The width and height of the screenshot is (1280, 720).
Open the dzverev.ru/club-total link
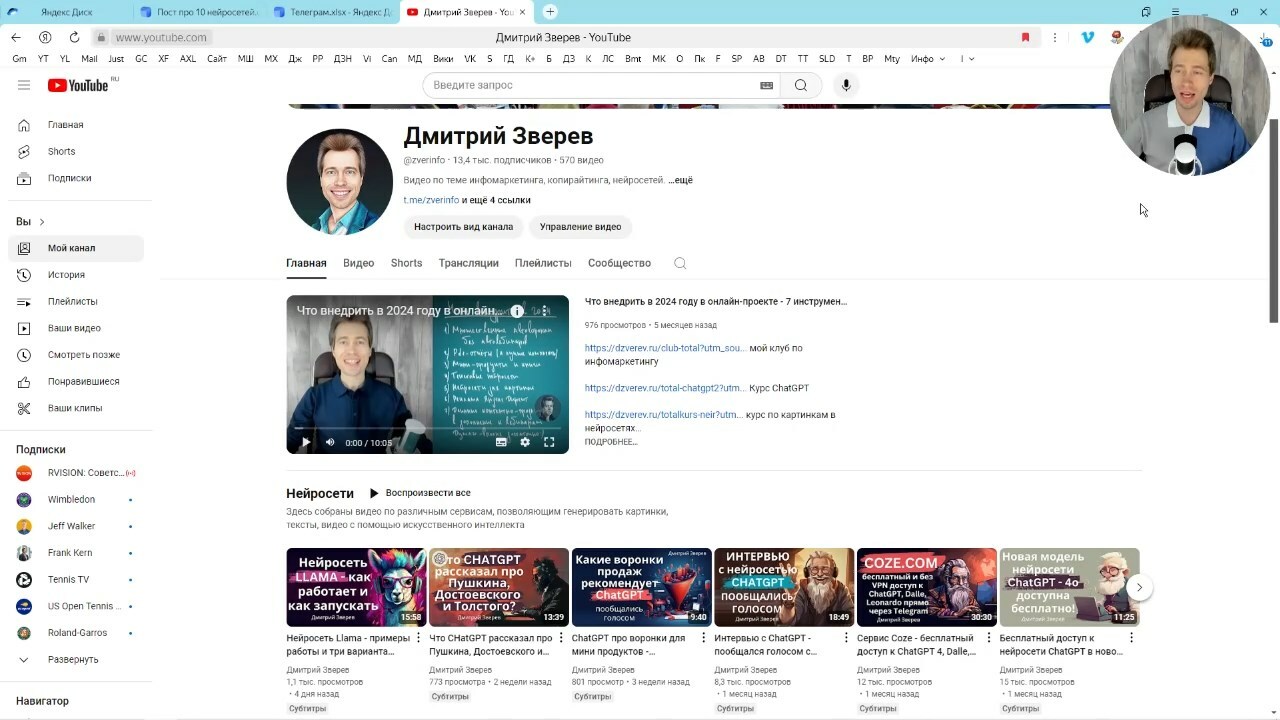point(665,348)
